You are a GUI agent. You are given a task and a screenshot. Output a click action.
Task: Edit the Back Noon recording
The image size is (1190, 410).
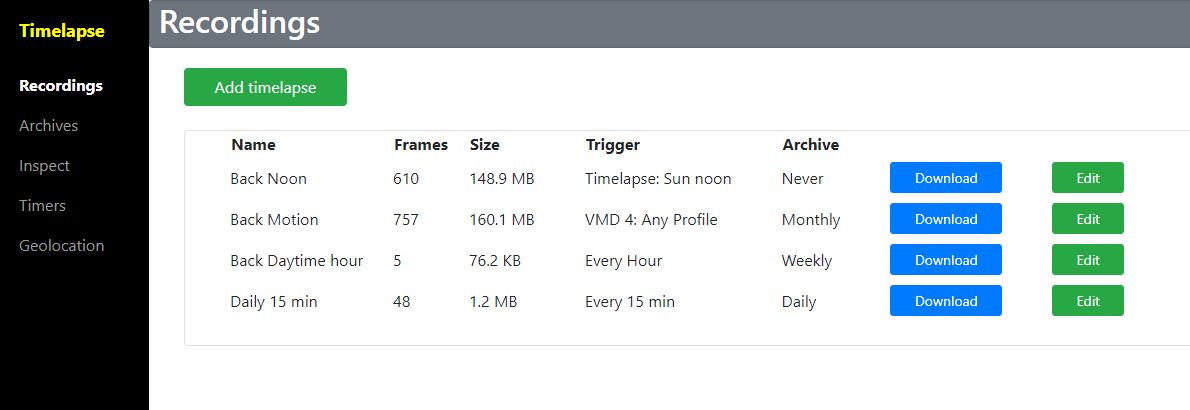(x=1087, y=178)
